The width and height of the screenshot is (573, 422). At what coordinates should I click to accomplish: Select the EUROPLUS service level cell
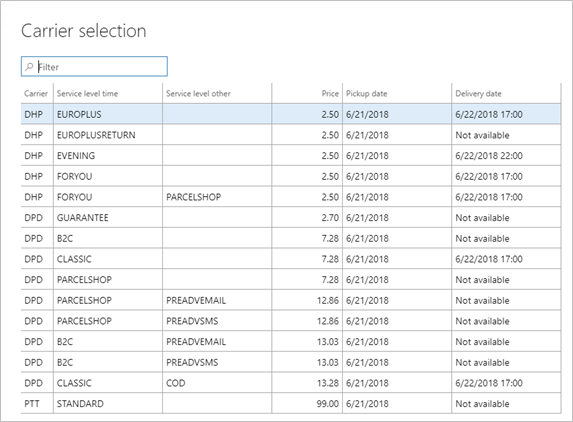pos(108,114)
